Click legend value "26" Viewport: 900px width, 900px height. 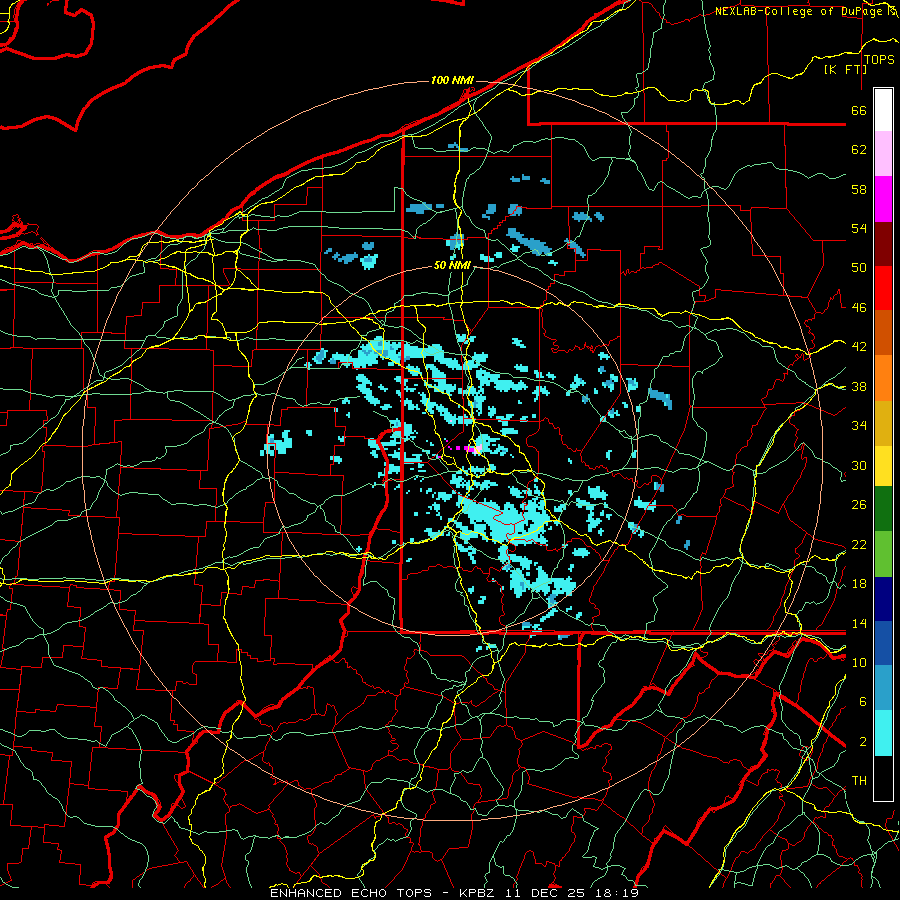[x=859, y=505]
